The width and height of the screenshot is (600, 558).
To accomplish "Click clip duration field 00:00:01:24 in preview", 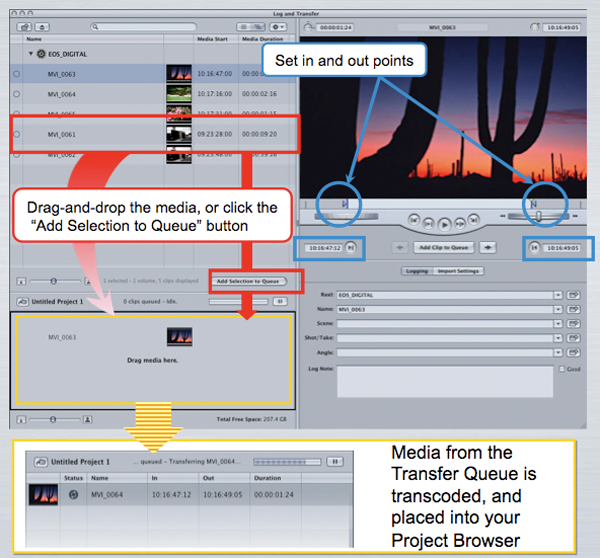I will tap(336, 28).
